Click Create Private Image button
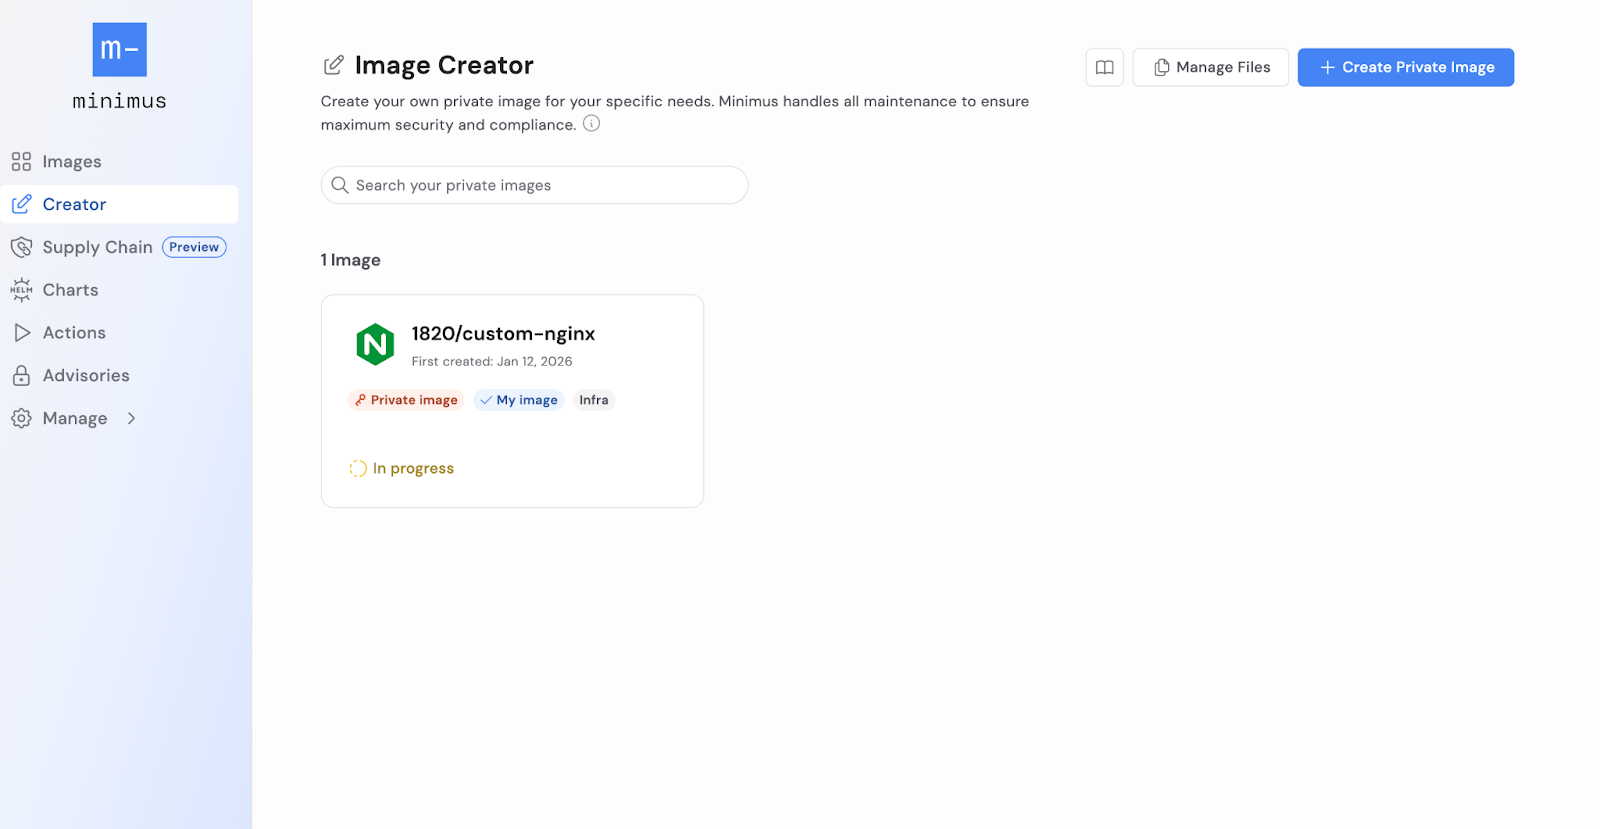 point(1406,67)
